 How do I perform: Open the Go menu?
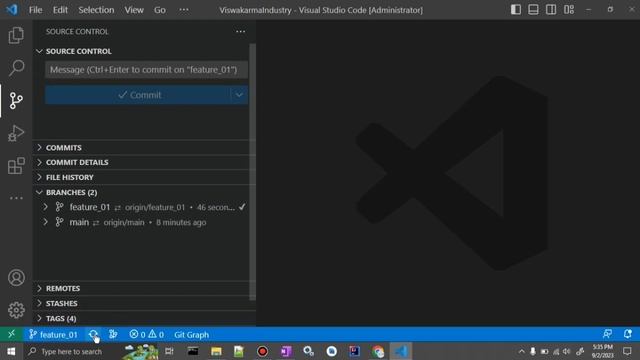[x=160, y=10]
